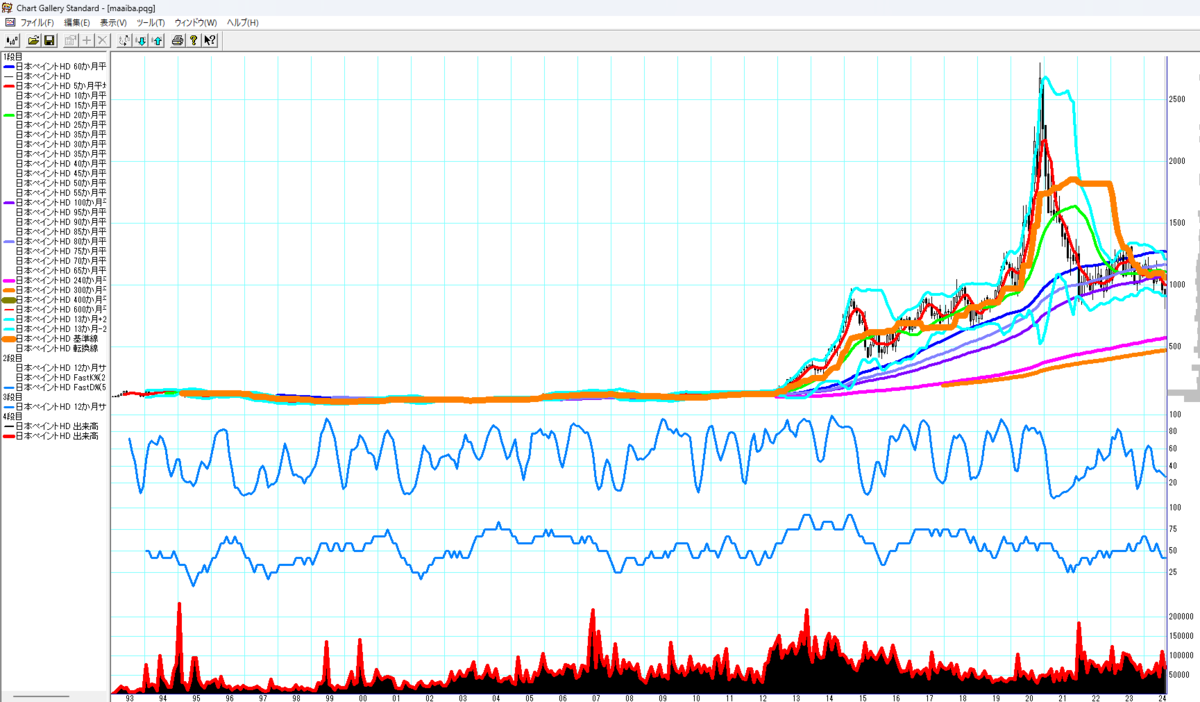Click the plus add toolbar icon
This screenshot has width=1200, height=702.
pos(87,40)
